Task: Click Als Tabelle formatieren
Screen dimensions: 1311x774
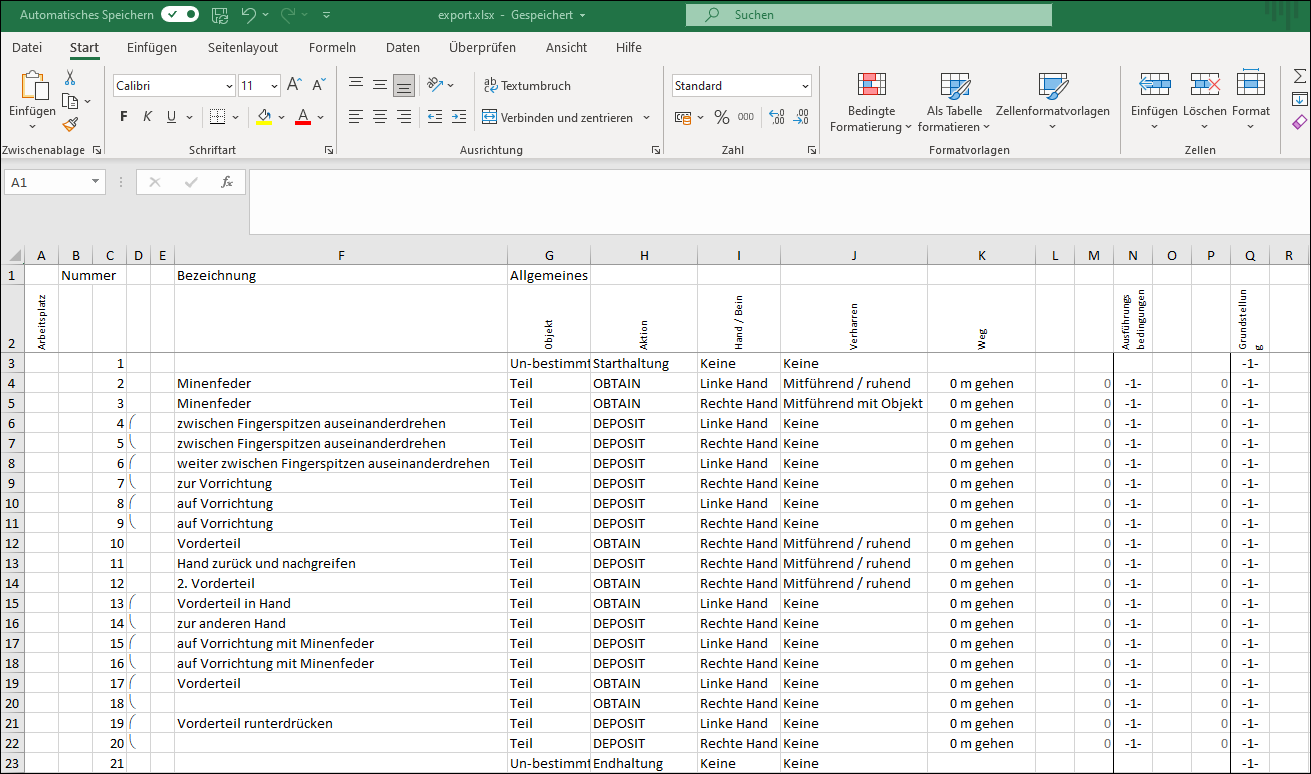Action: (x=955, y=101)
